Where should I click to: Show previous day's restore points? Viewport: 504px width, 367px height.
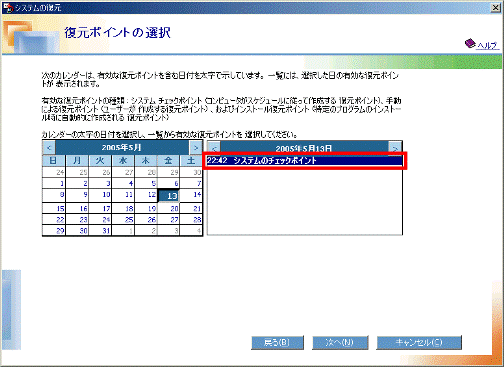click(214, 149)
